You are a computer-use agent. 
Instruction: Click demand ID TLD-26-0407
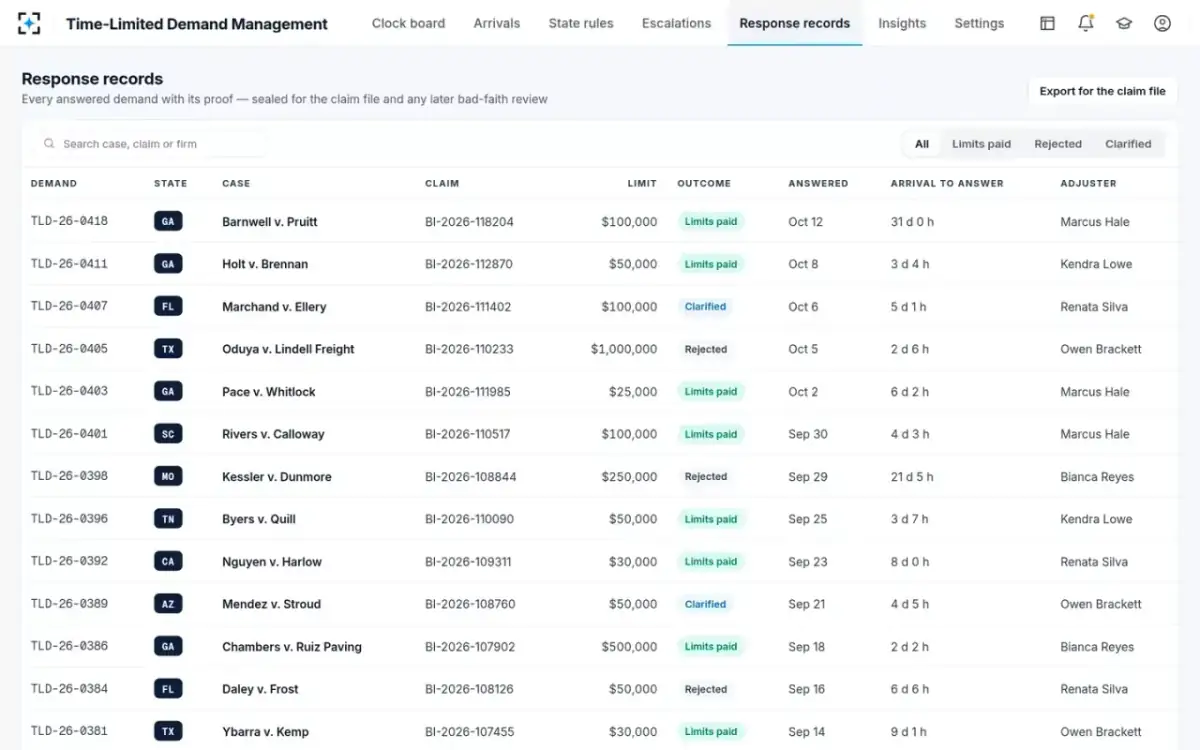click(x=69, y=306)
